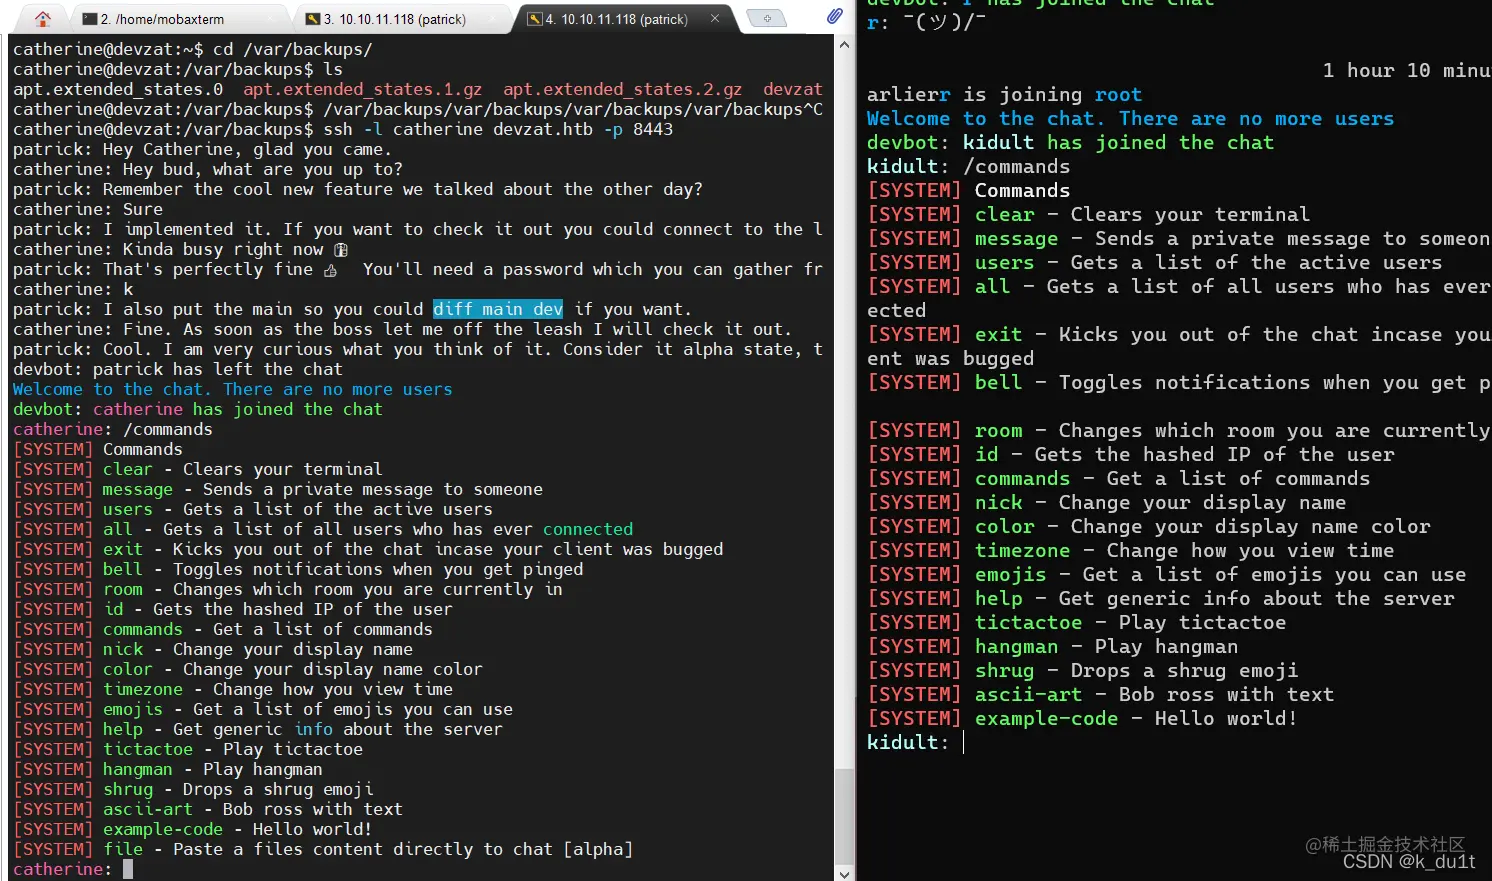Viewport: 1492px width, 881px height.
Task: Click the wrench icon on tab 4
Action: coord(535,19)
